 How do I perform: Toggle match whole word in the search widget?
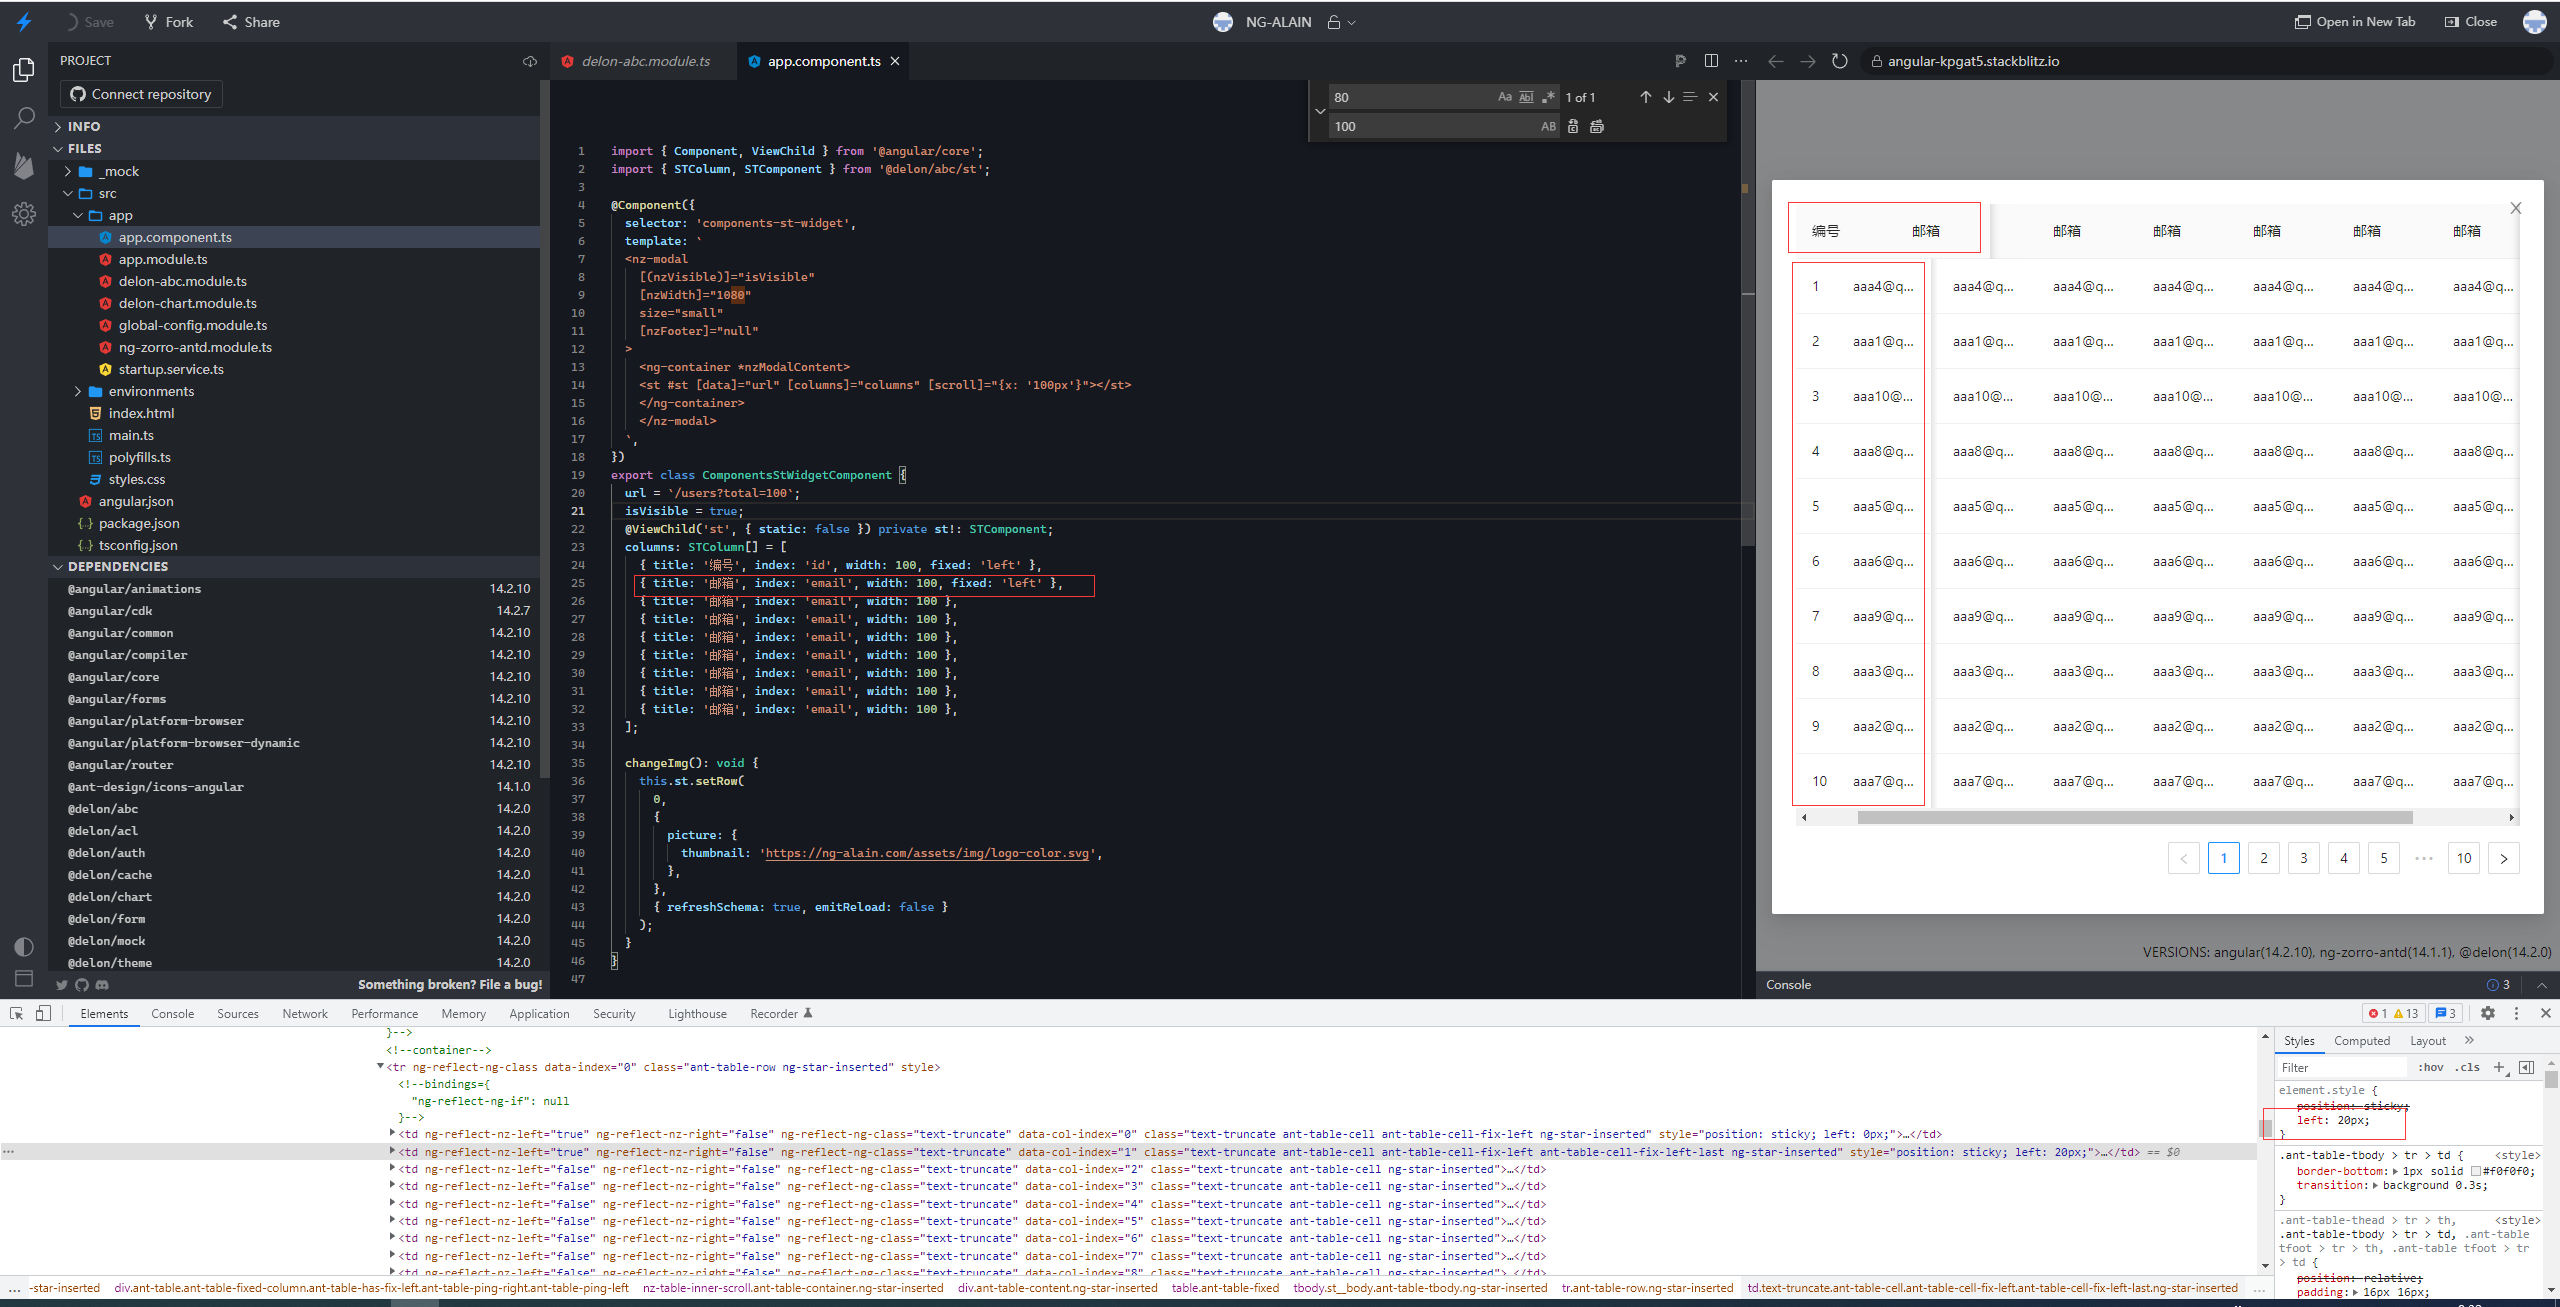click(x=1526, y=96)
